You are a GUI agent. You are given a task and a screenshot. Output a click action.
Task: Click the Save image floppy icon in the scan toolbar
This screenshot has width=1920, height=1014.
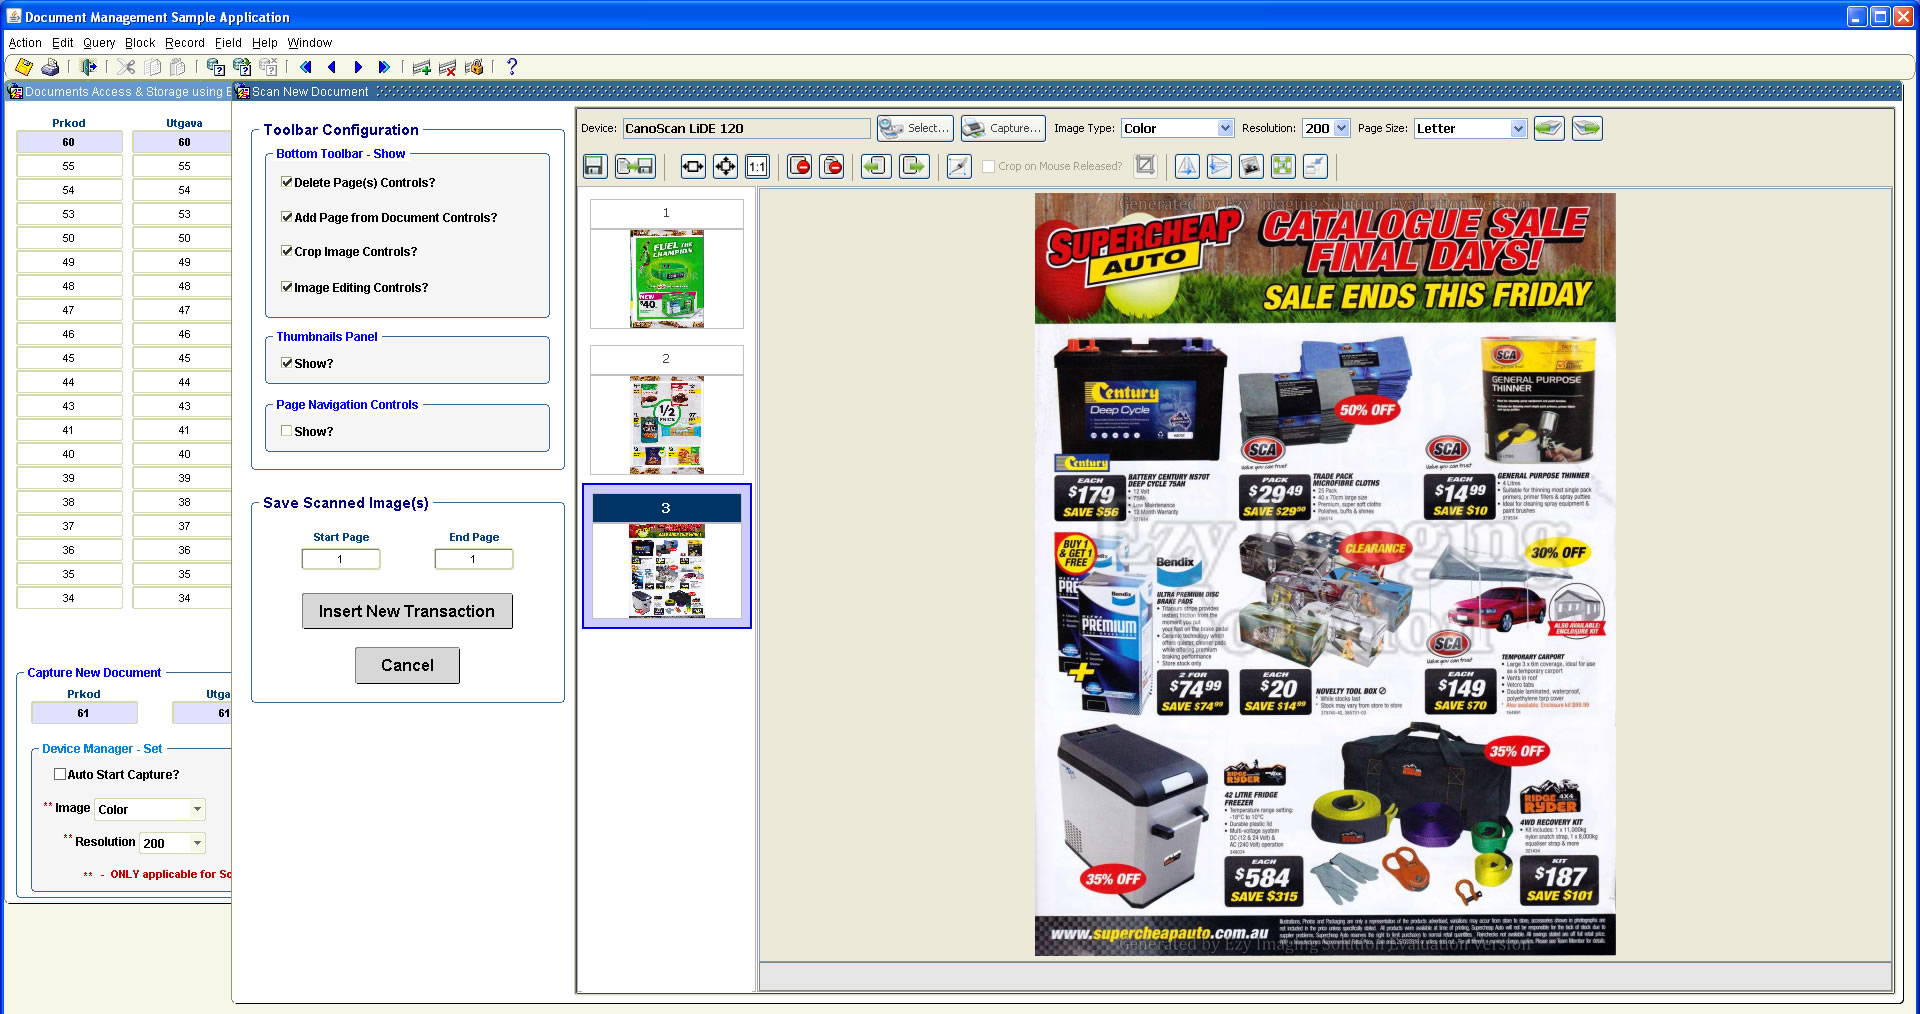coord(595,166)
